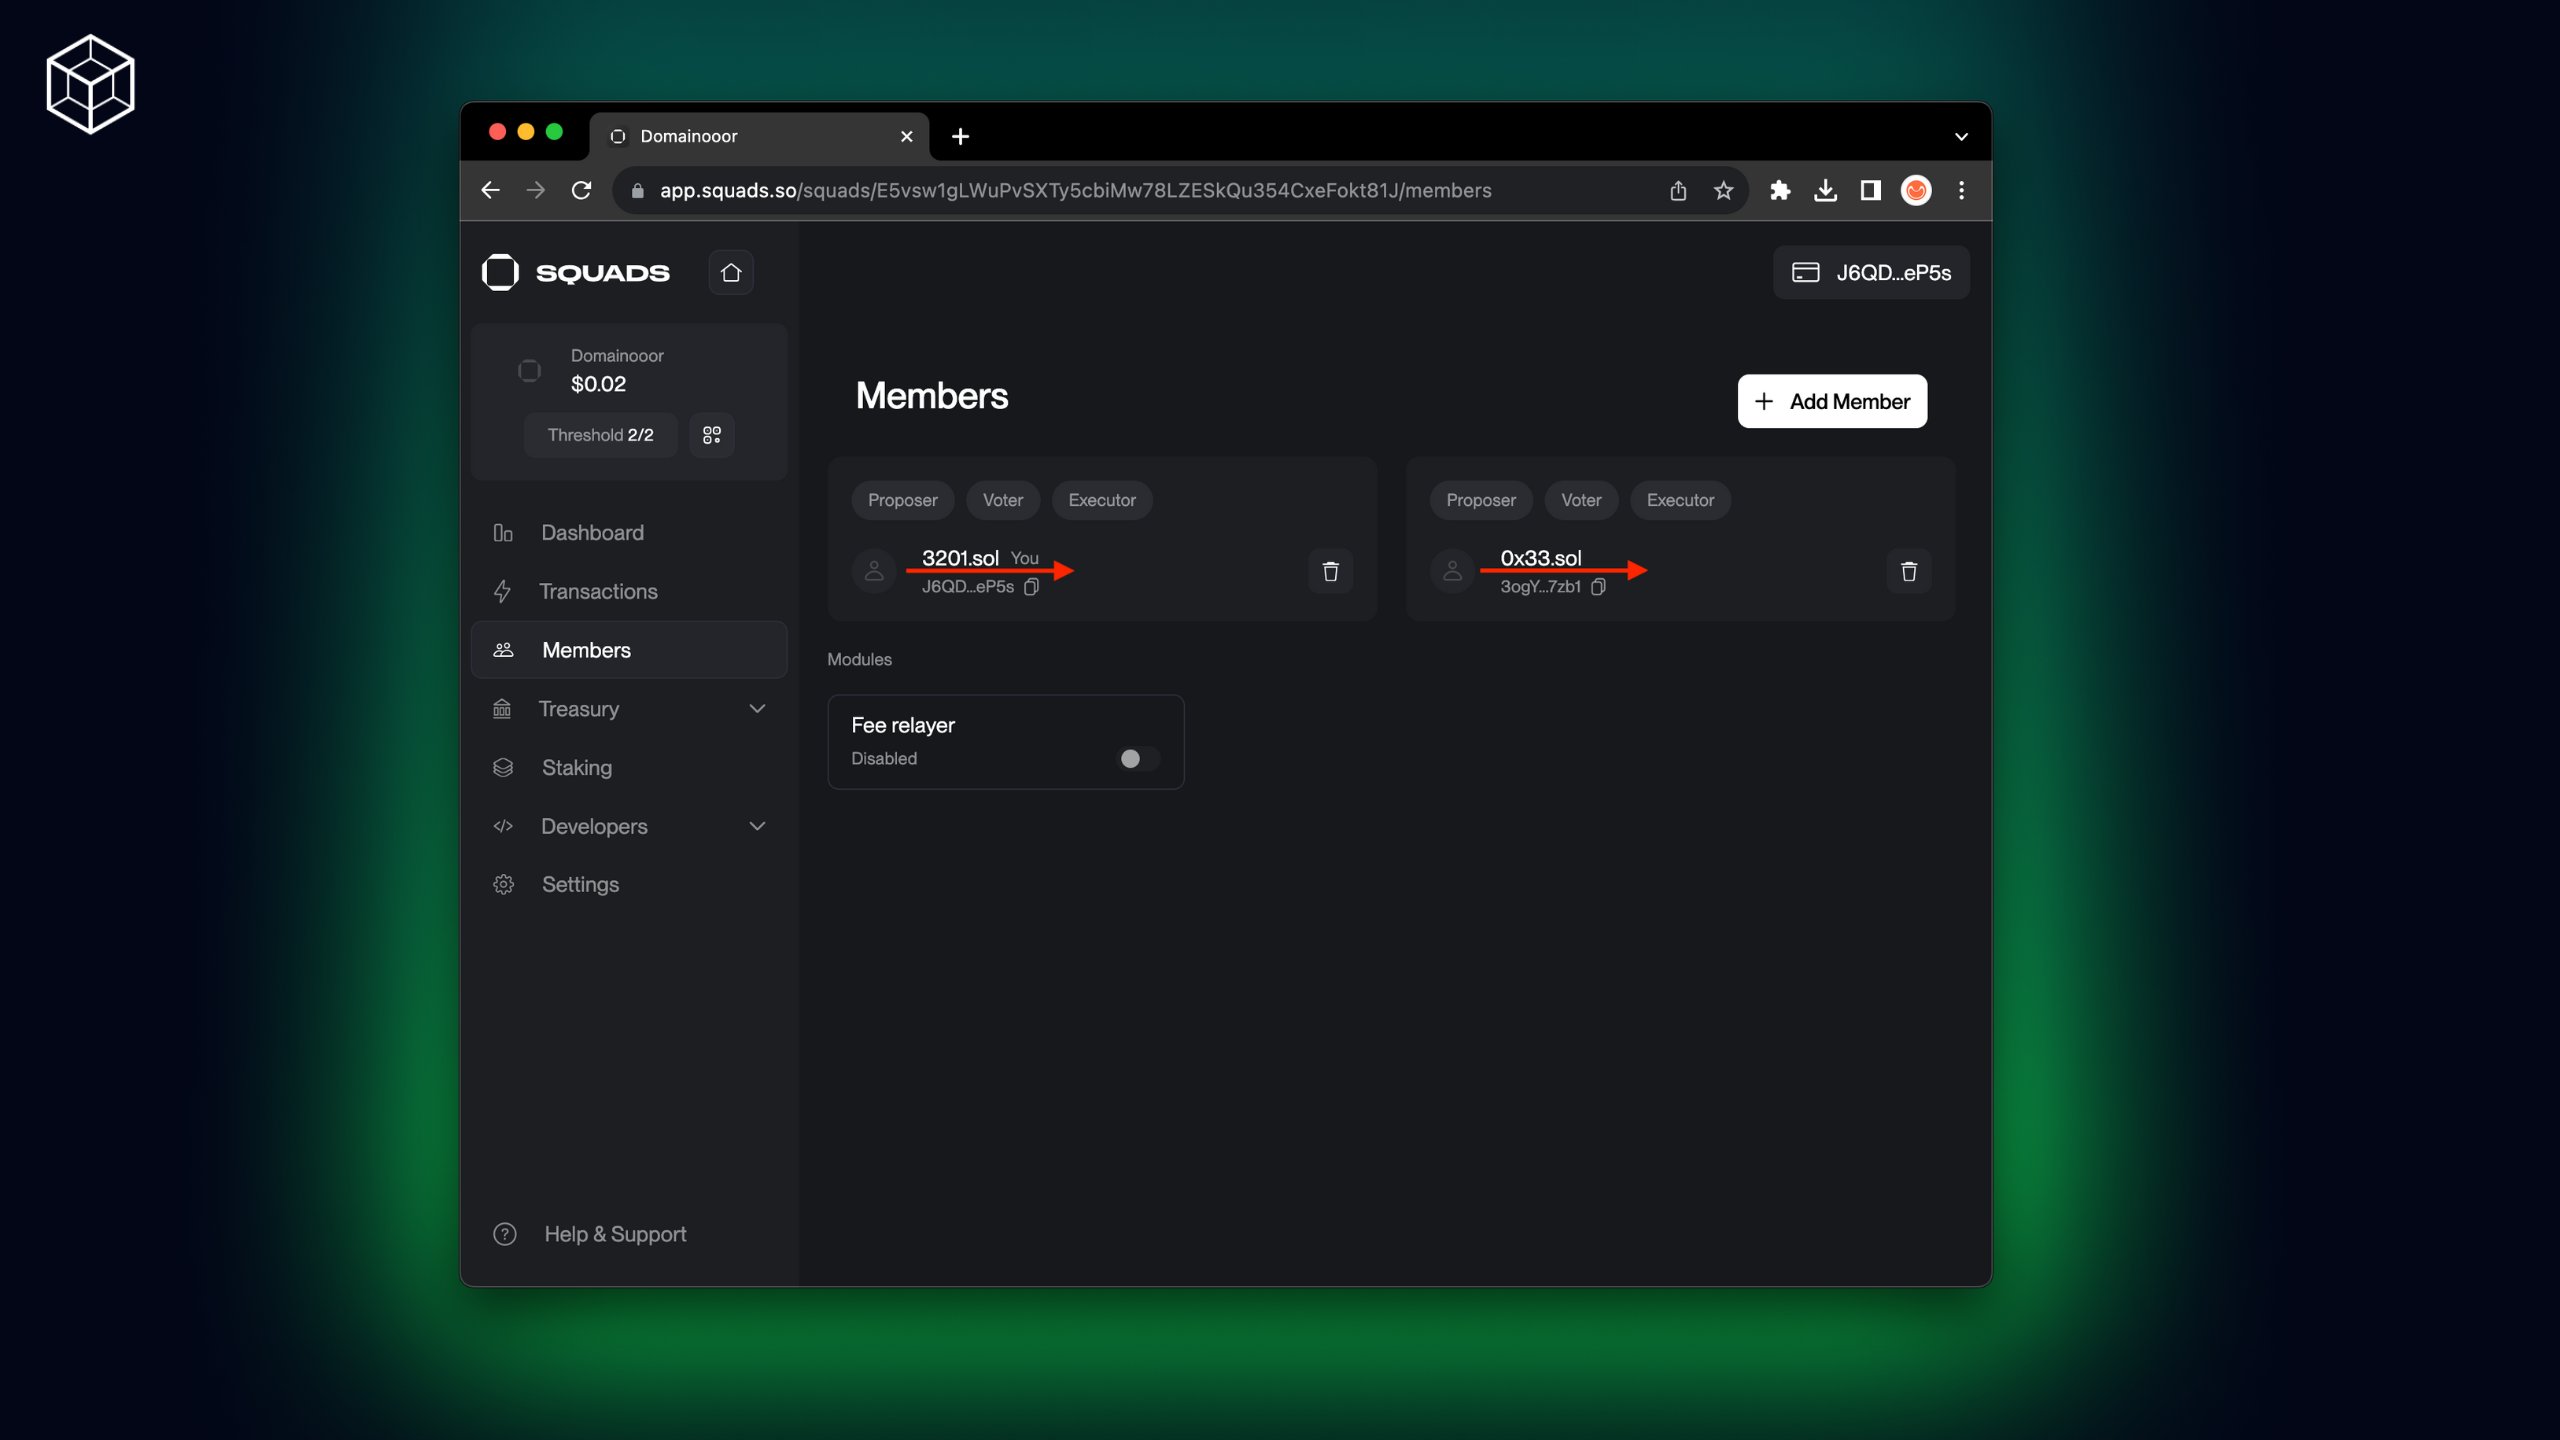Open the browser profile avatar

pos(1916,190)
